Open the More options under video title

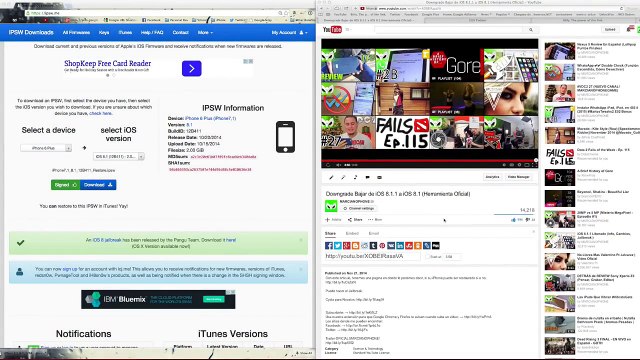click(375, 220)
